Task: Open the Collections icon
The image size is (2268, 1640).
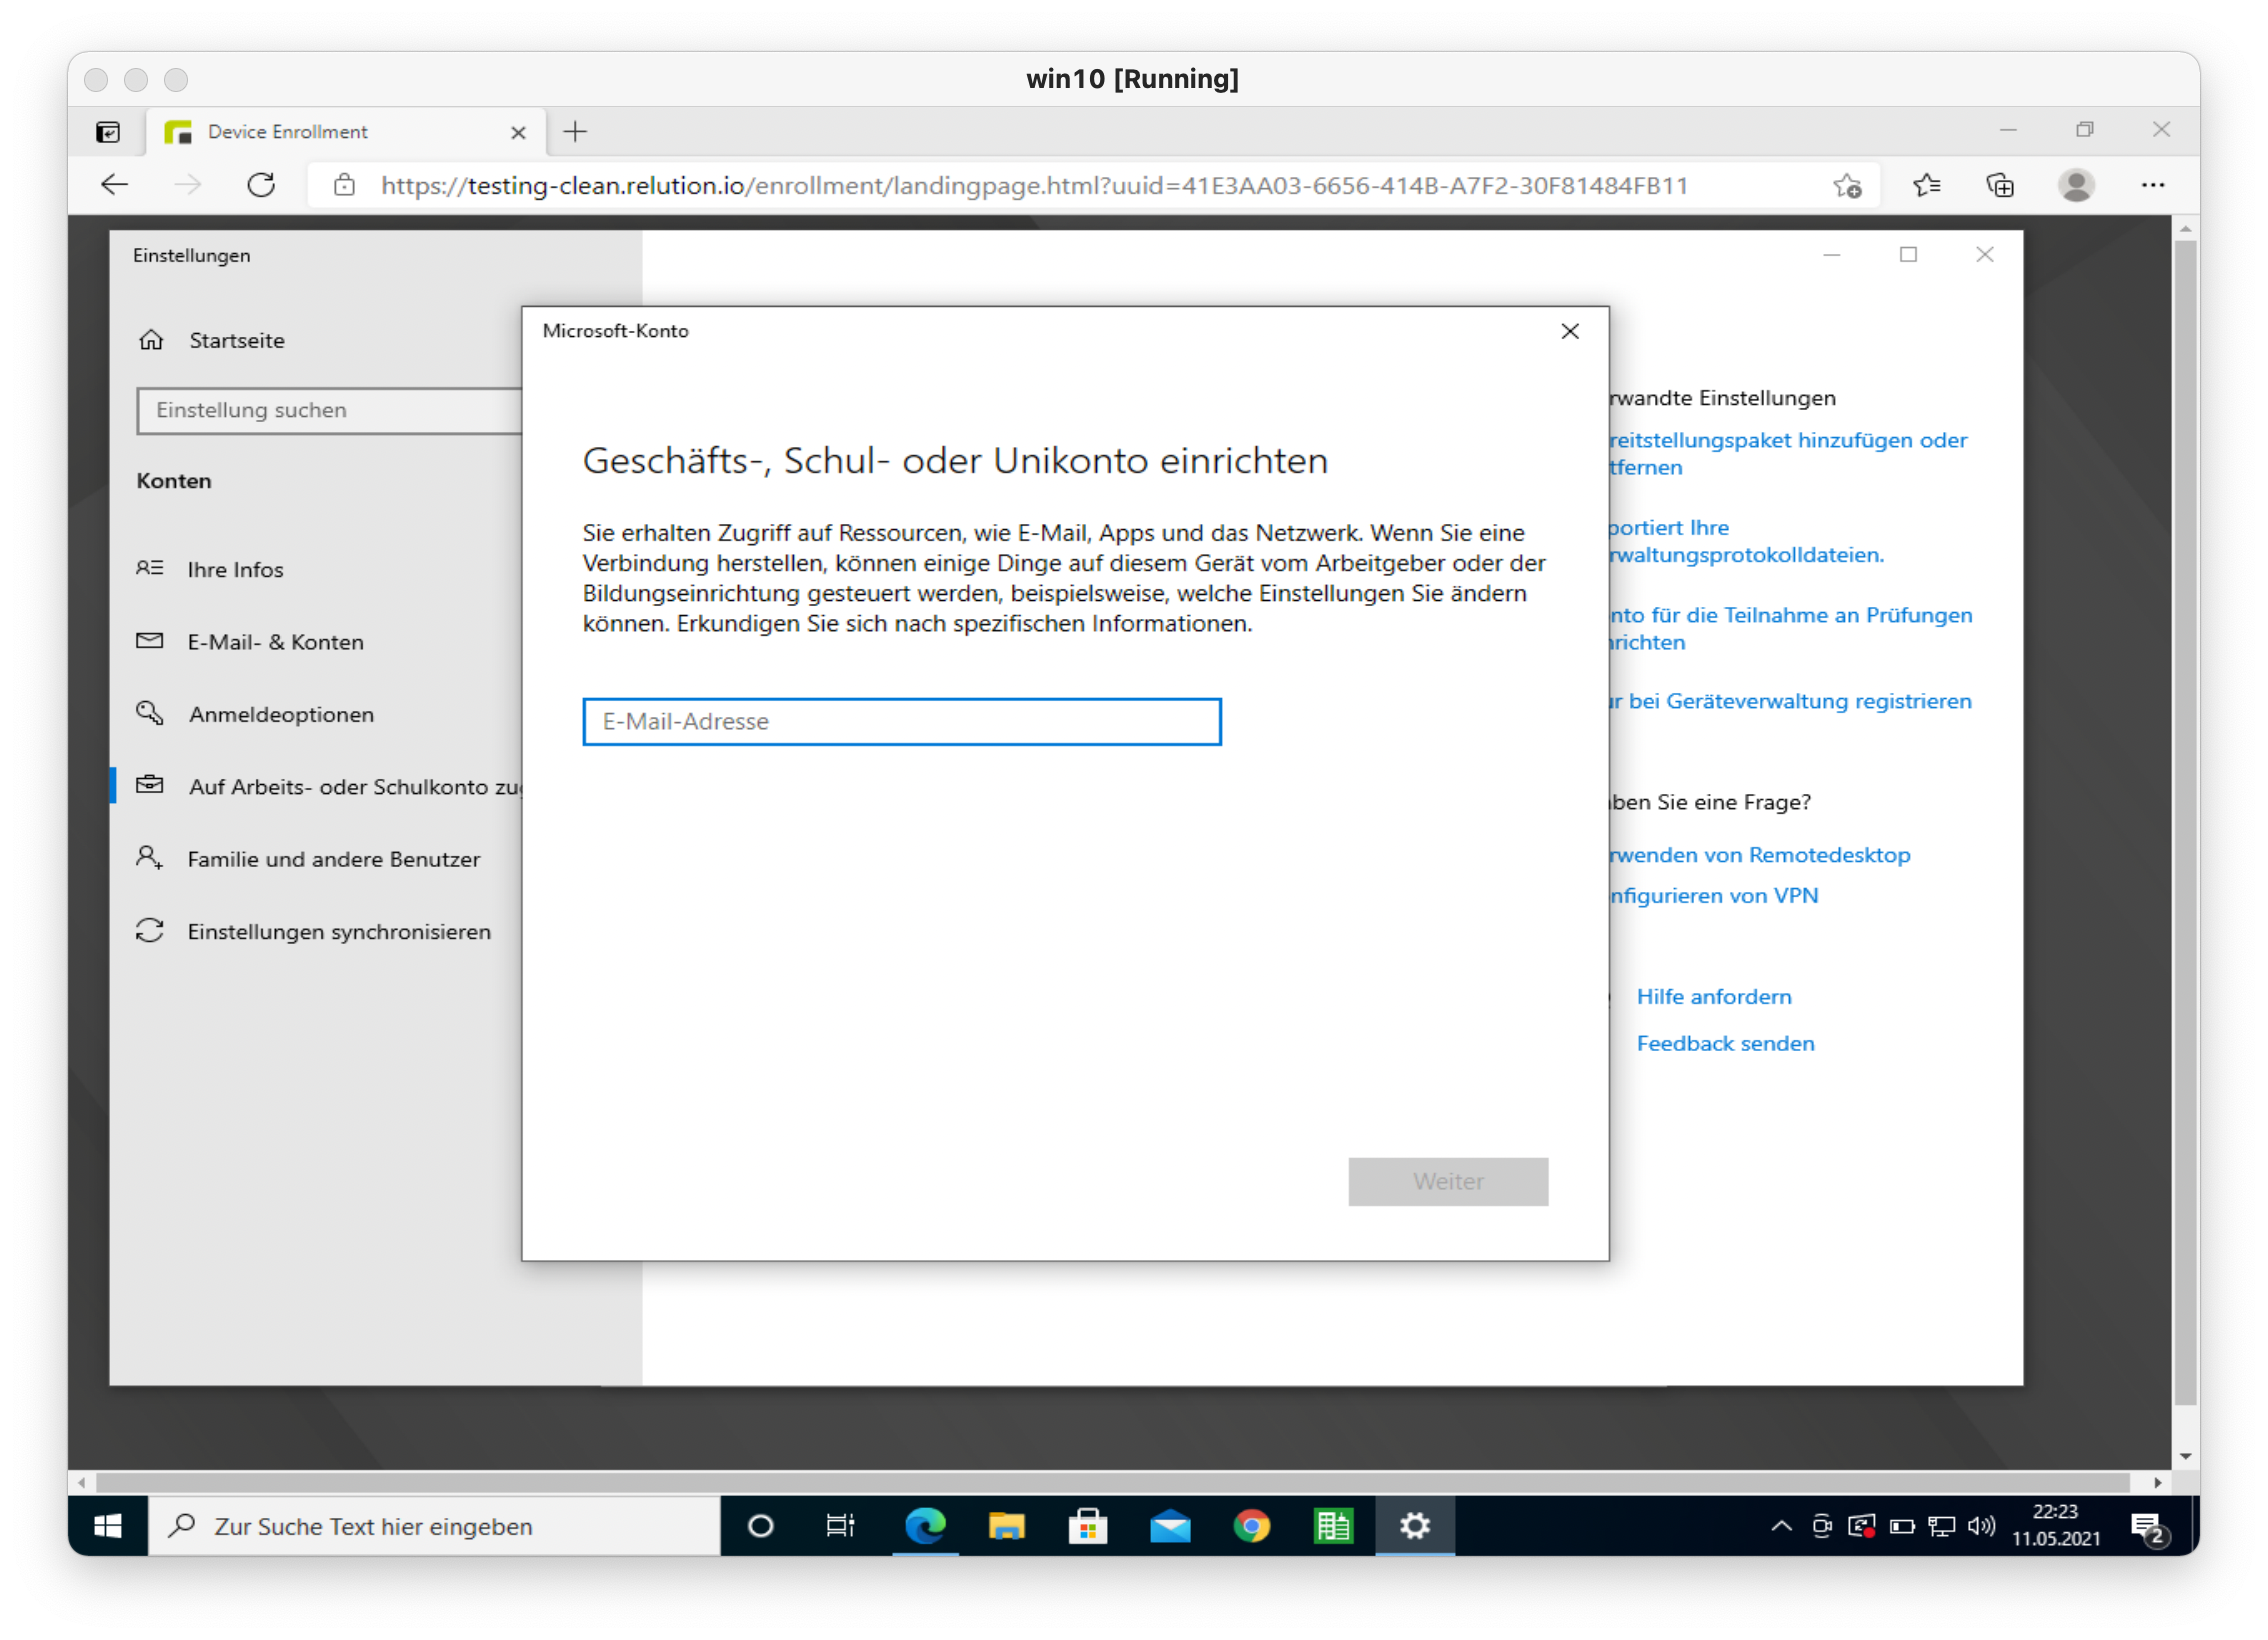Action: tap(2000, 185)
